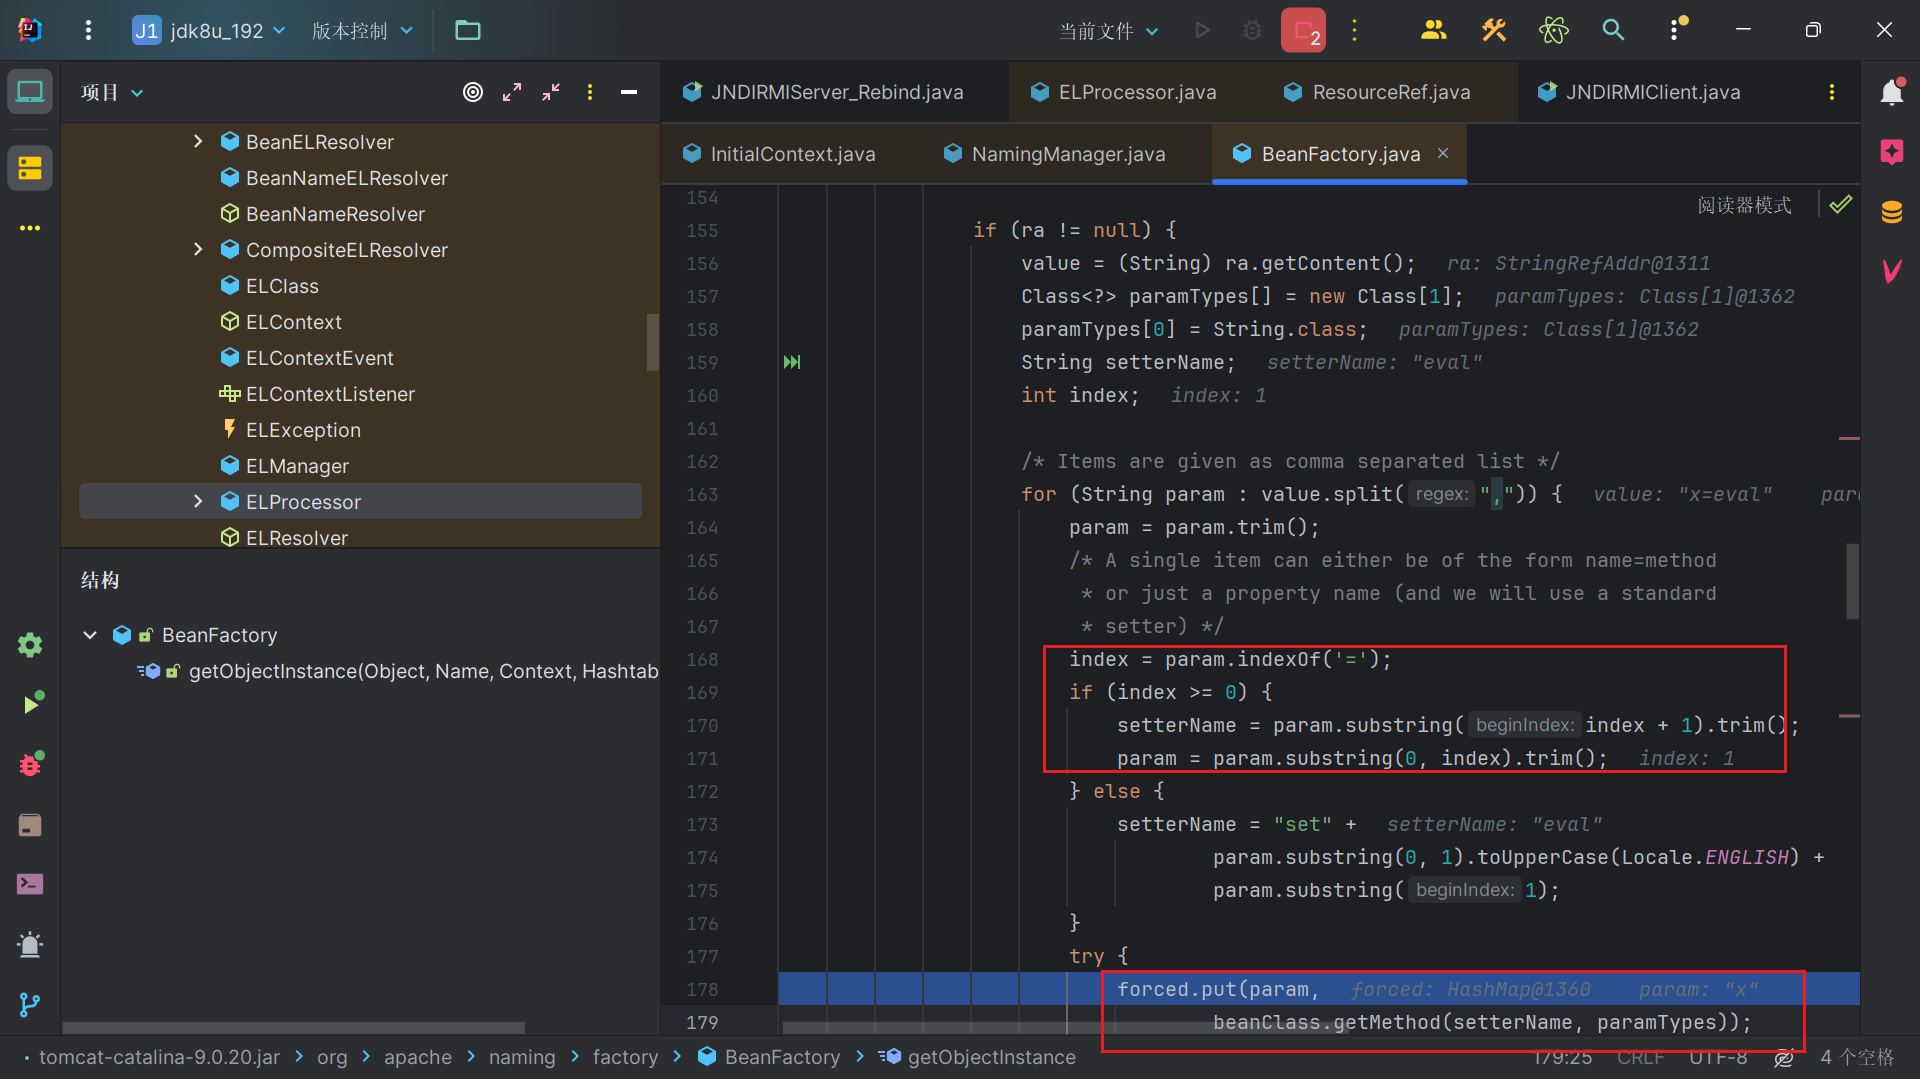Open the Debug tool window bug icon
1920x1079 pixels.
point(30,765)
